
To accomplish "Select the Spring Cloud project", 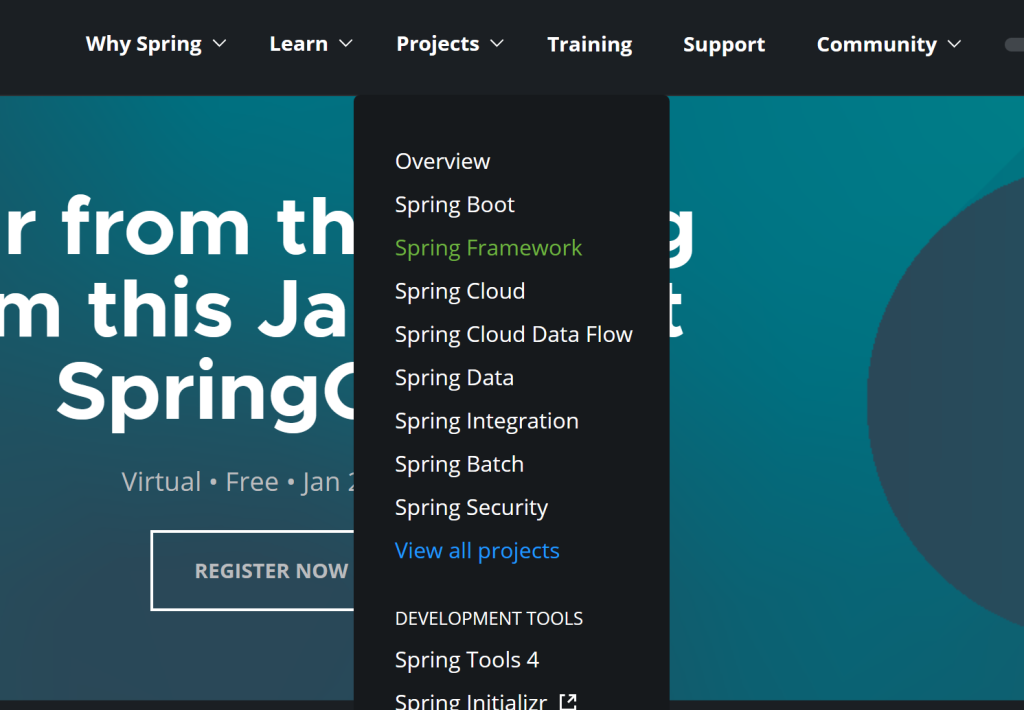I will point(460,291).
